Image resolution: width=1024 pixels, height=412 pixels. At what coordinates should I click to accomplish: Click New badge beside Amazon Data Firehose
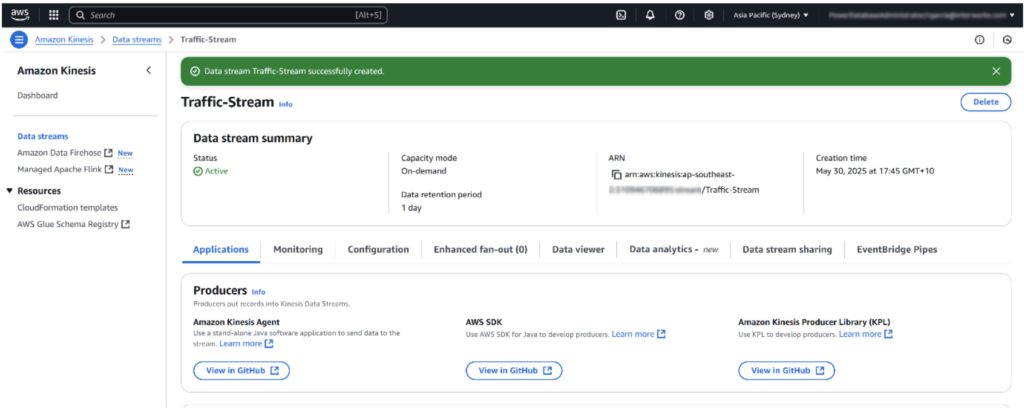click(x=125, y=153)
